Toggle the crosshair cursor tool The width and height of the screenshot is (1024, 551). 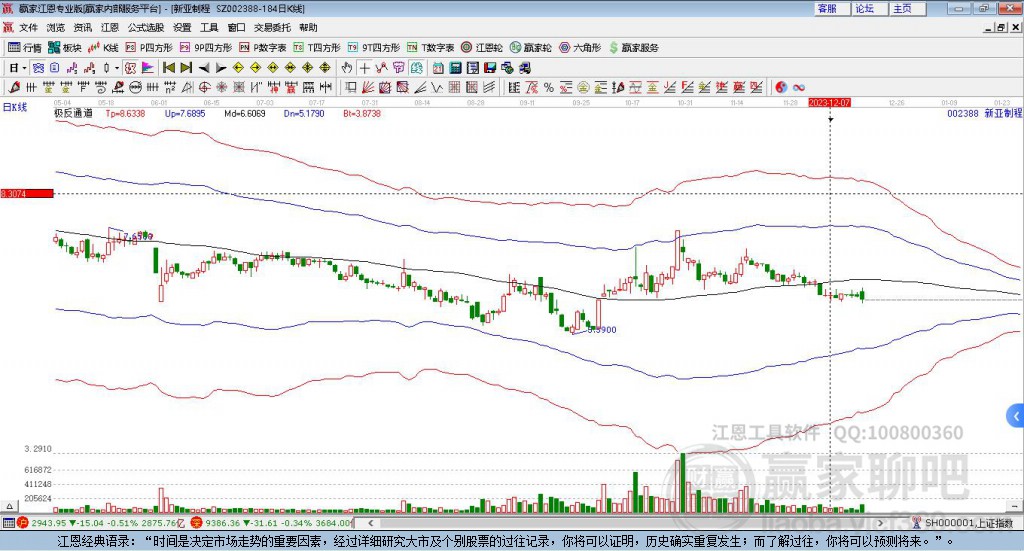(x=364, y=68)
